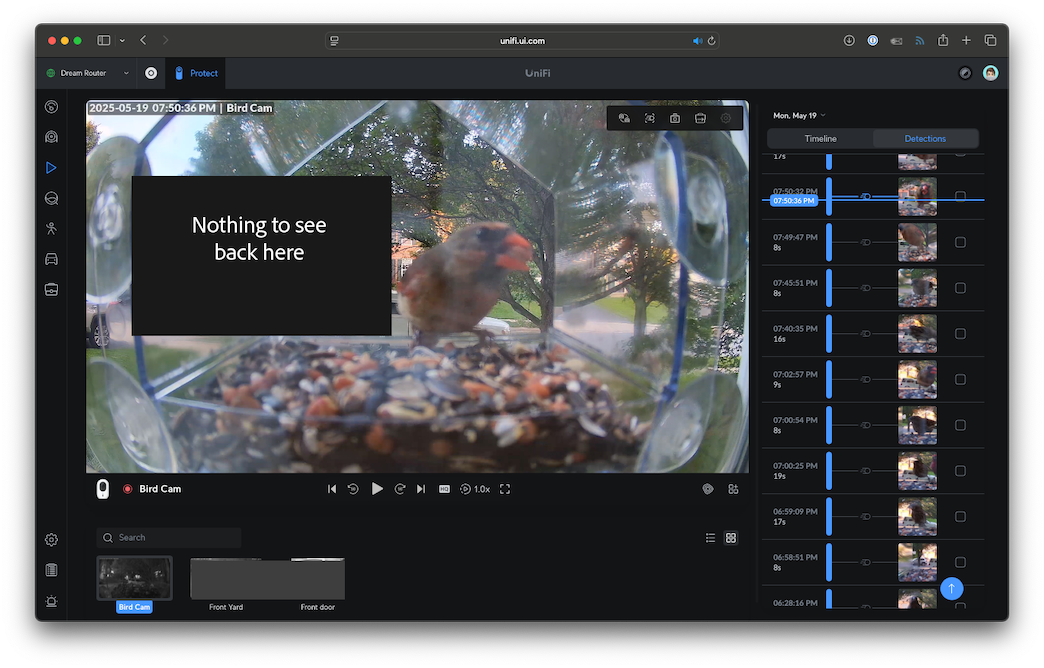The image size is (1044, 668).
Task: Check the box for the 07:49:47 PM detection
Action: 960,242
